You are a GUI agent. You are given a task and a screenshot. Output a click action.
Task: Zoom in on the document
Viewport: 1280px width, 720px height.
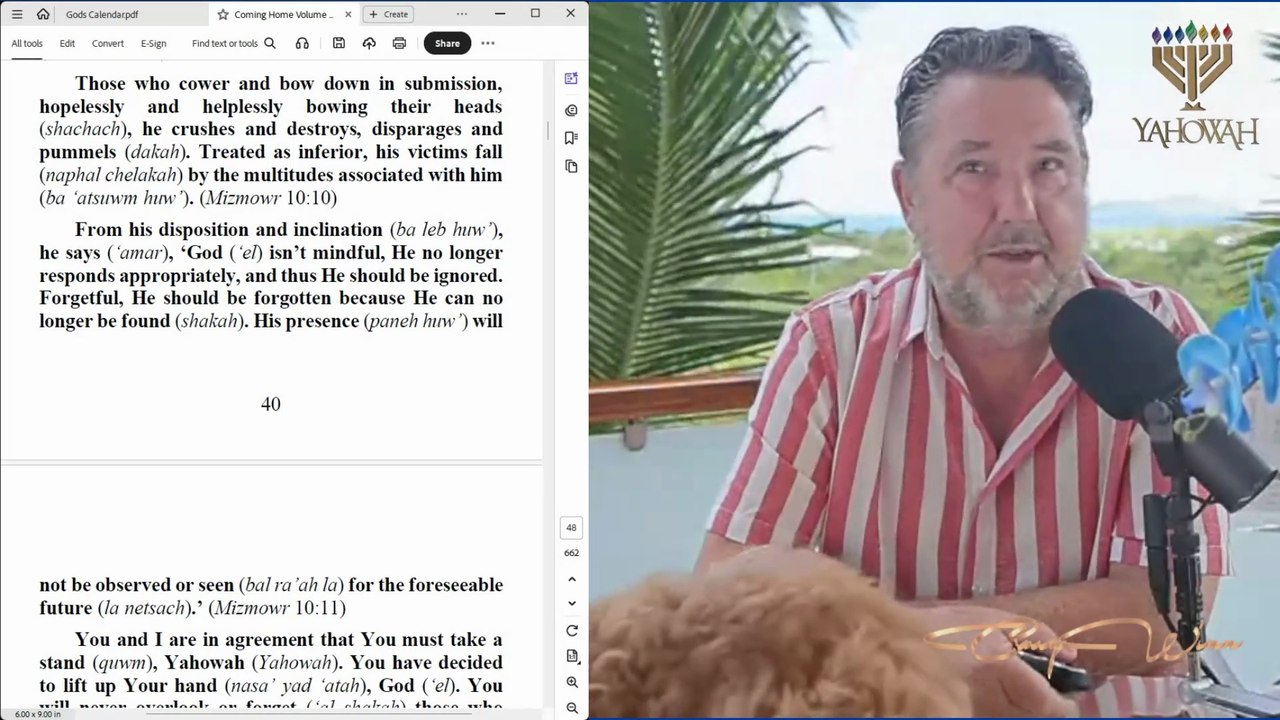[x=572, y=682]
